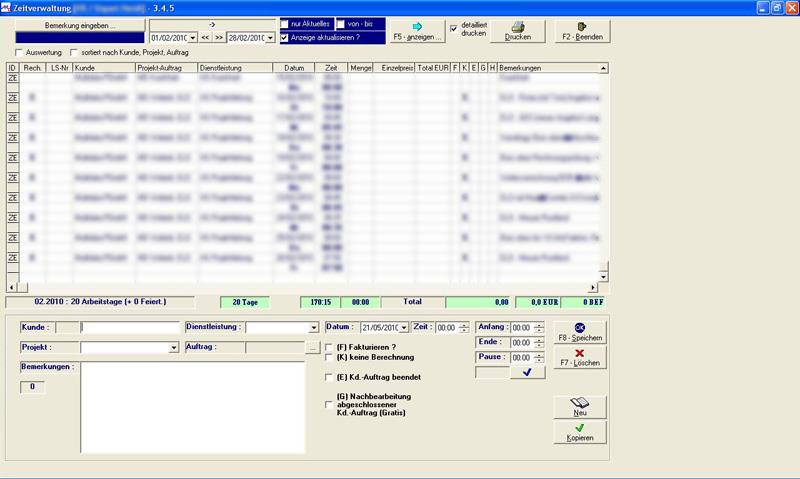Copy the entry with the Kopieren button
The image size is (800, 479).
click(580, 432)
